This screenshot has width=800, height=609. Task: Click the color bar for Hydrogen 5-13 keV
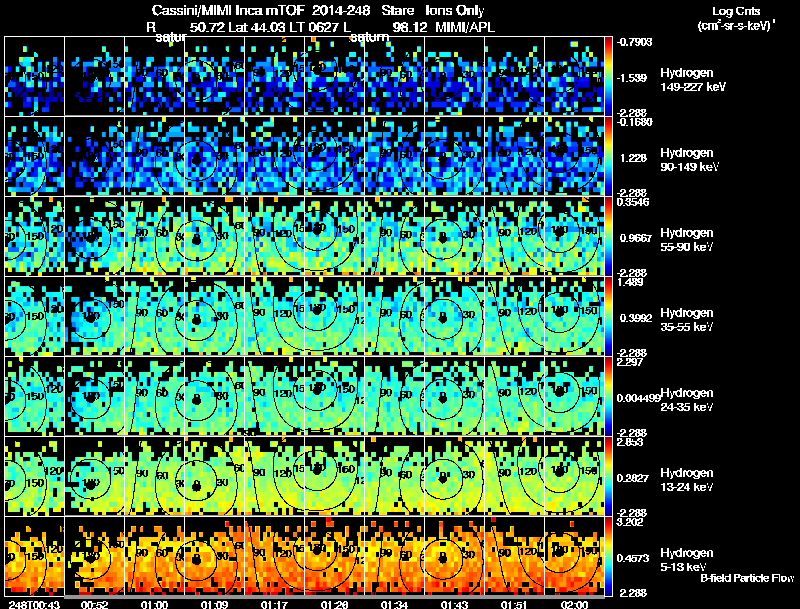tap(608, 556)
